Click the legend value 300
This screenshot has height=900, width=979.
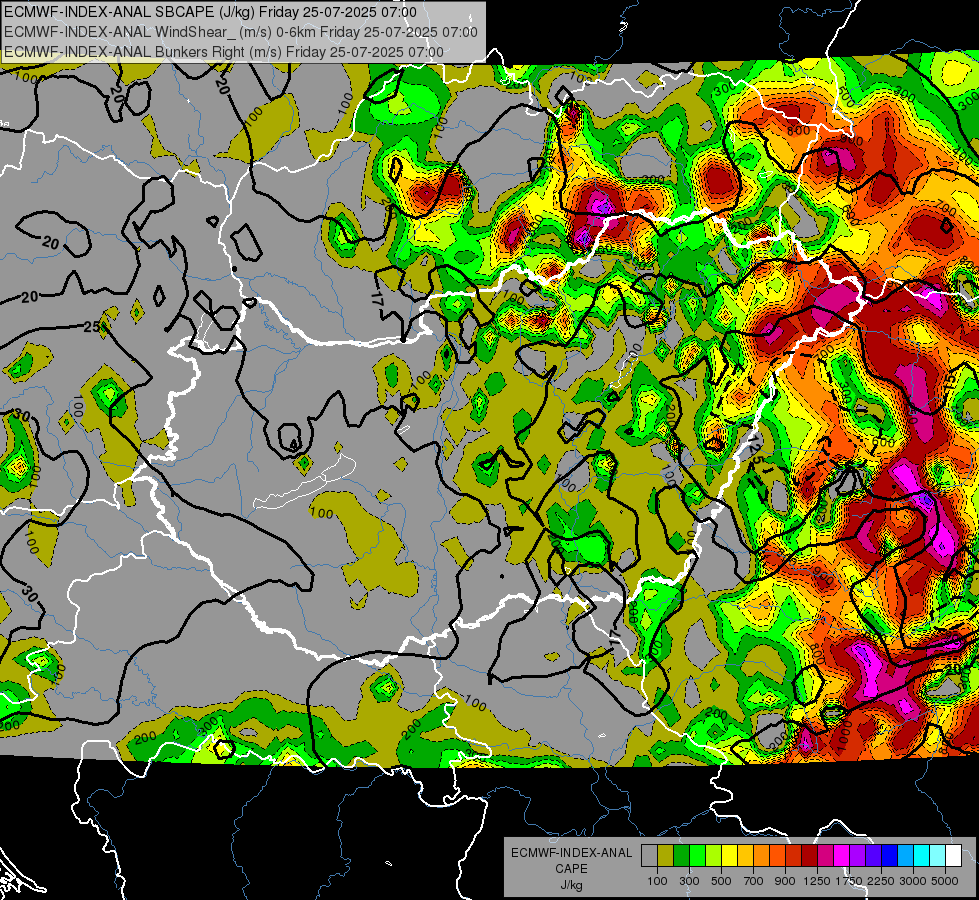(689, 881)
